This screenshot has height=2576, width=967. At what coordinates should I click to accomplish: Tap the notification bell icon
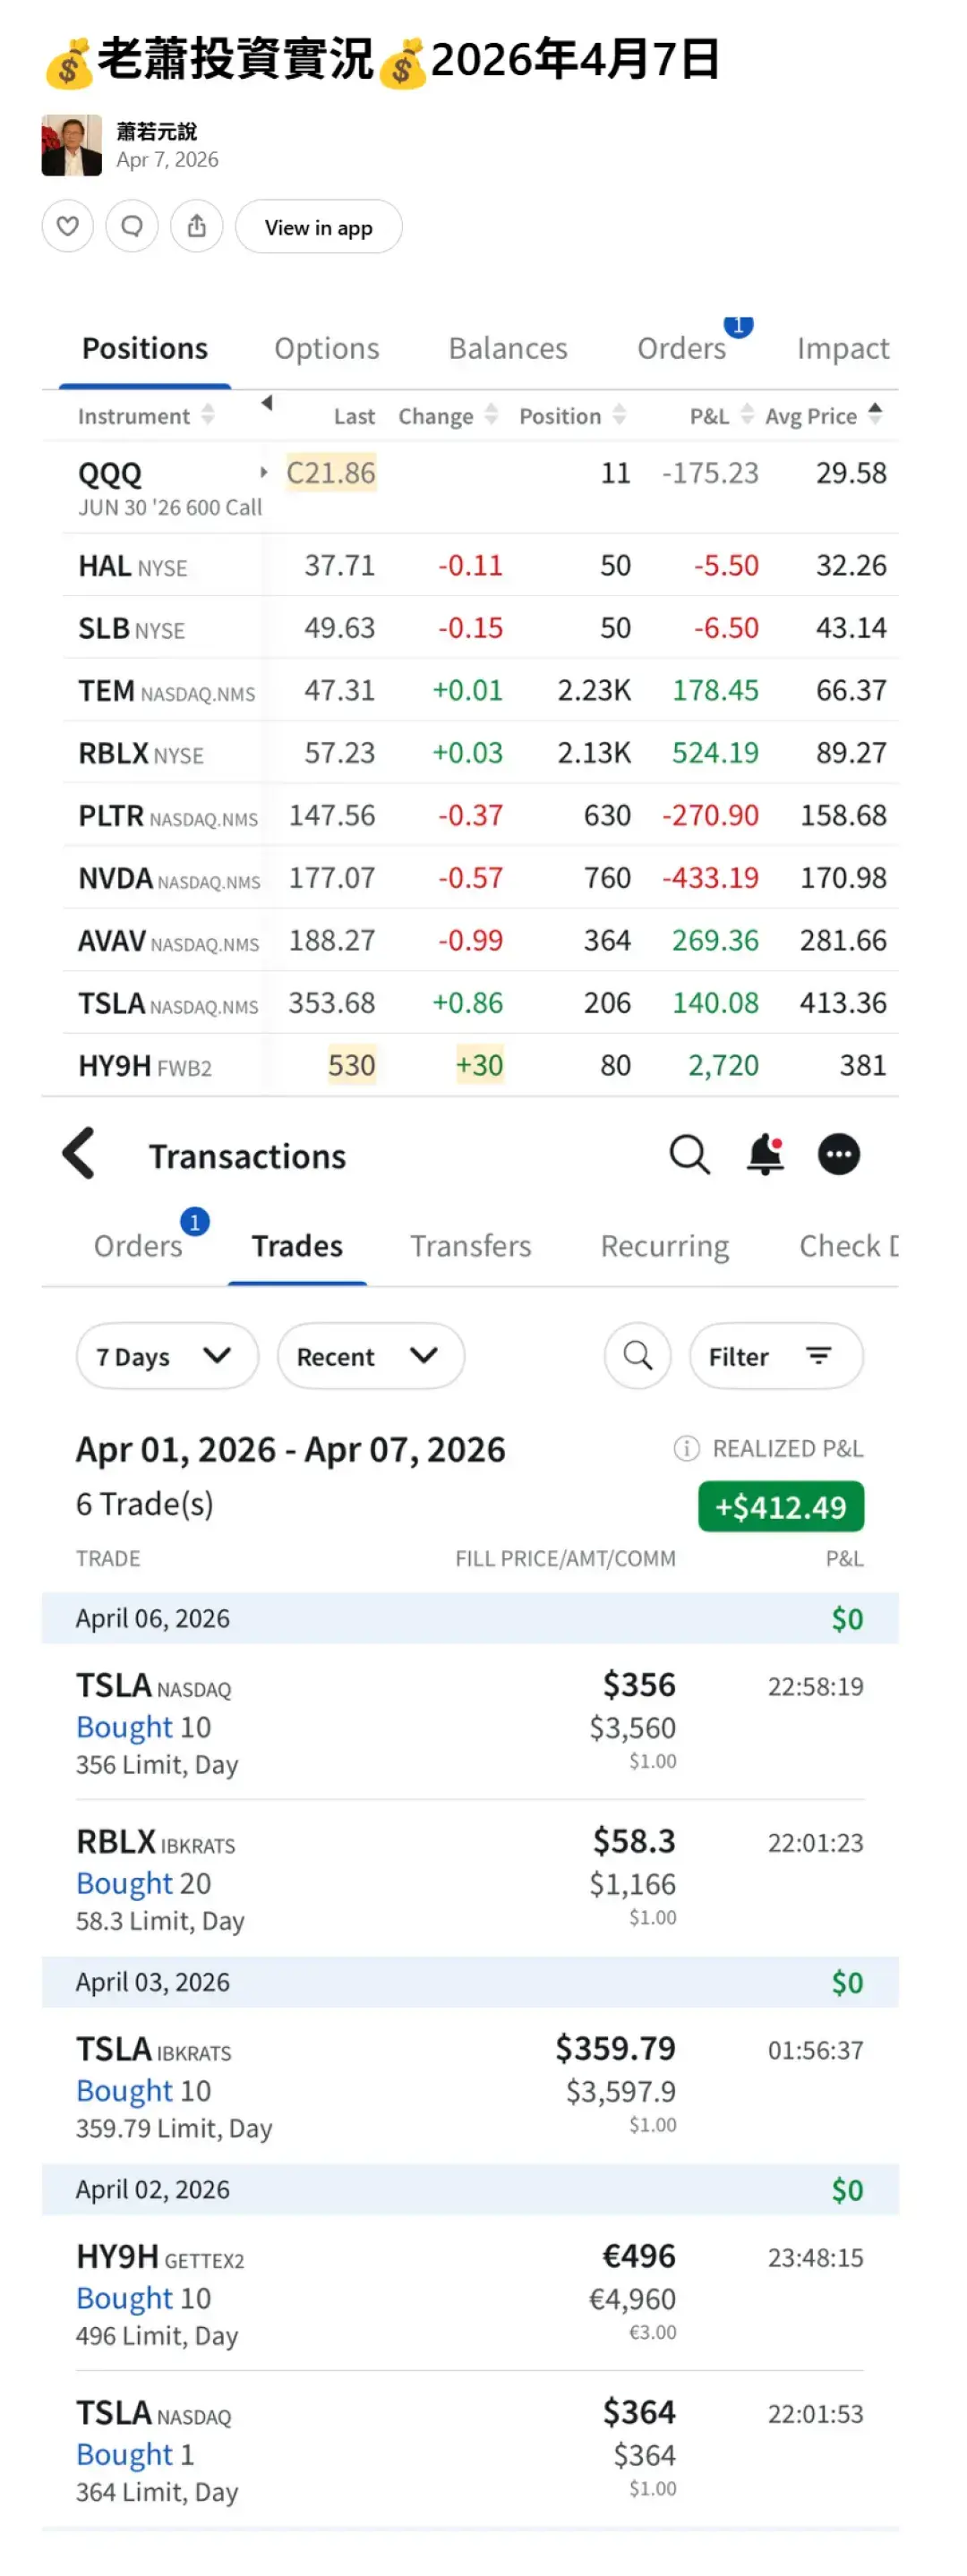tap(765, 1154)
